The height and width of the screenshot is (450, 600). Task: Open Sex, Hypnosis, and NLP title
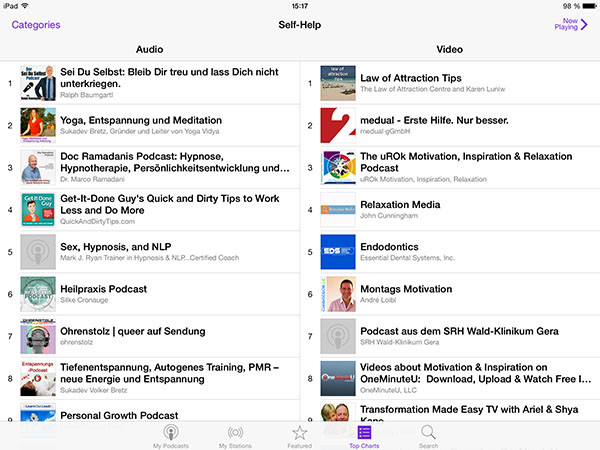[x=116, y=247]
